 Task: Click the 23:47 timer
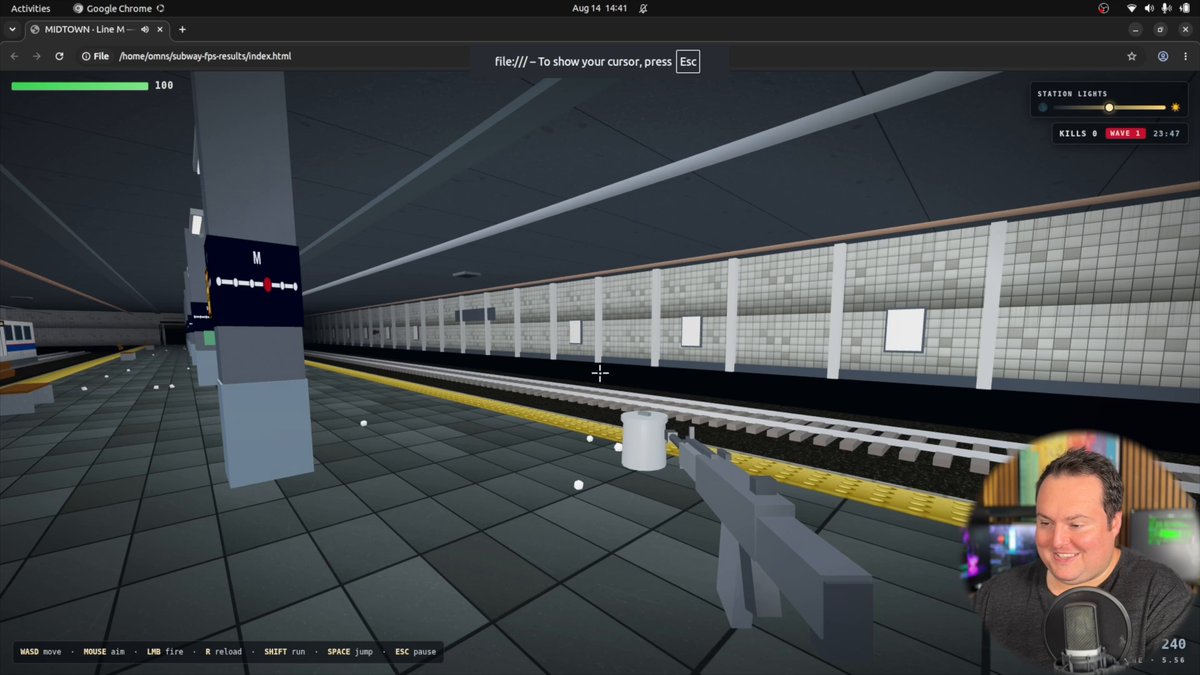pyautogui.click(x=1166, y=133)
